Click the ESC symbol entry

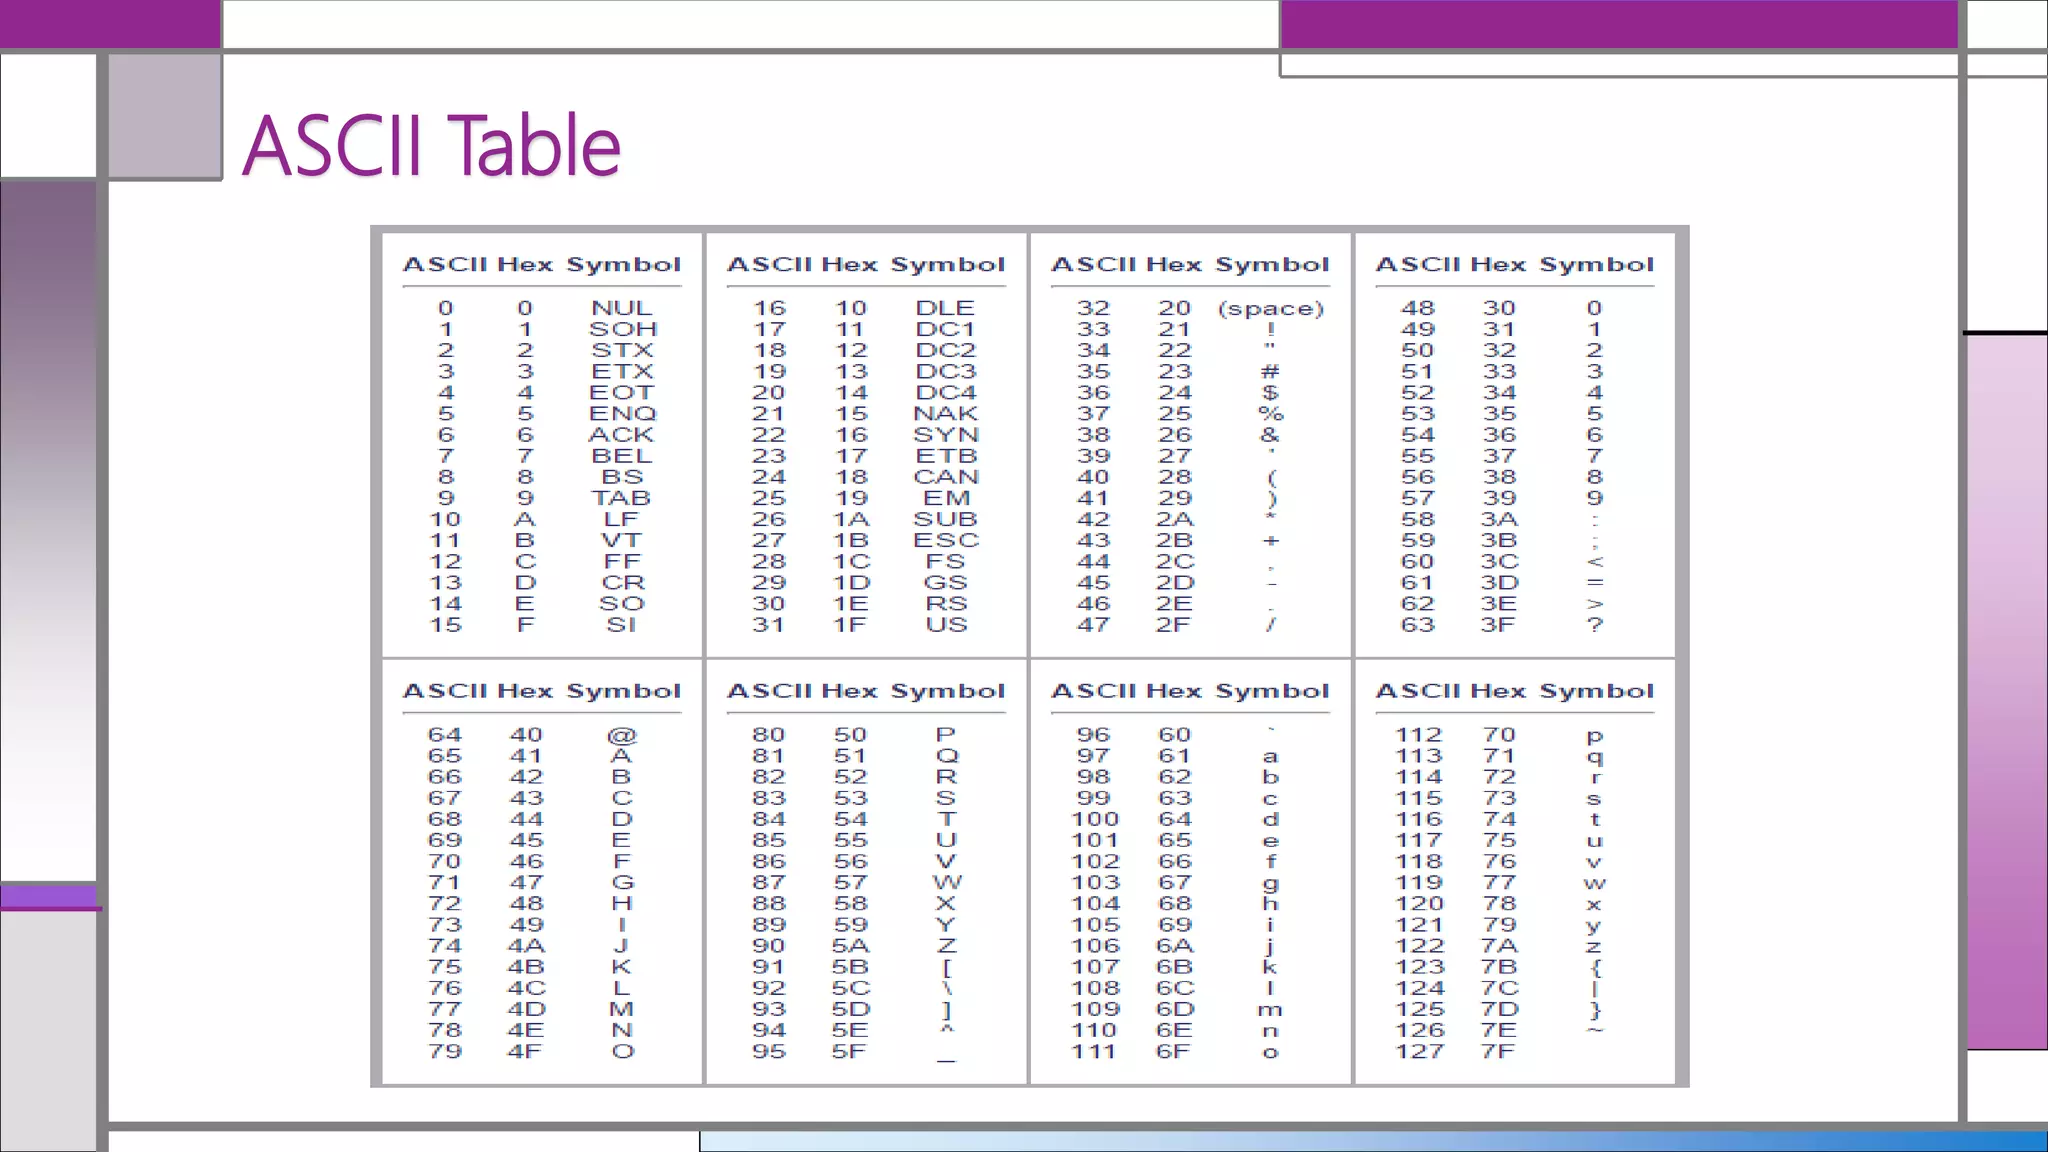(945, 540)
